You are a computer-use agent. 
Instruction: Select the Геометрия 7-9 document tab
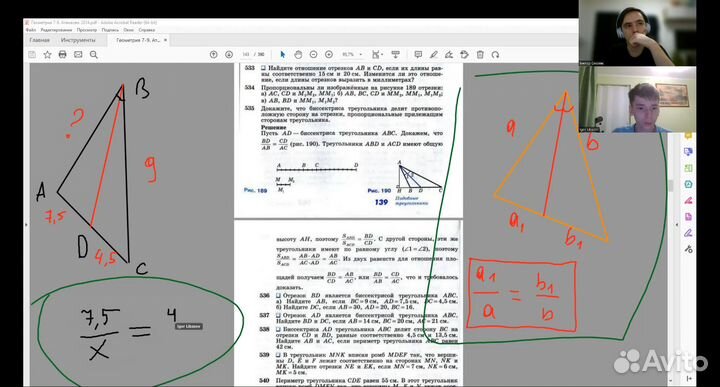(138, 40)
